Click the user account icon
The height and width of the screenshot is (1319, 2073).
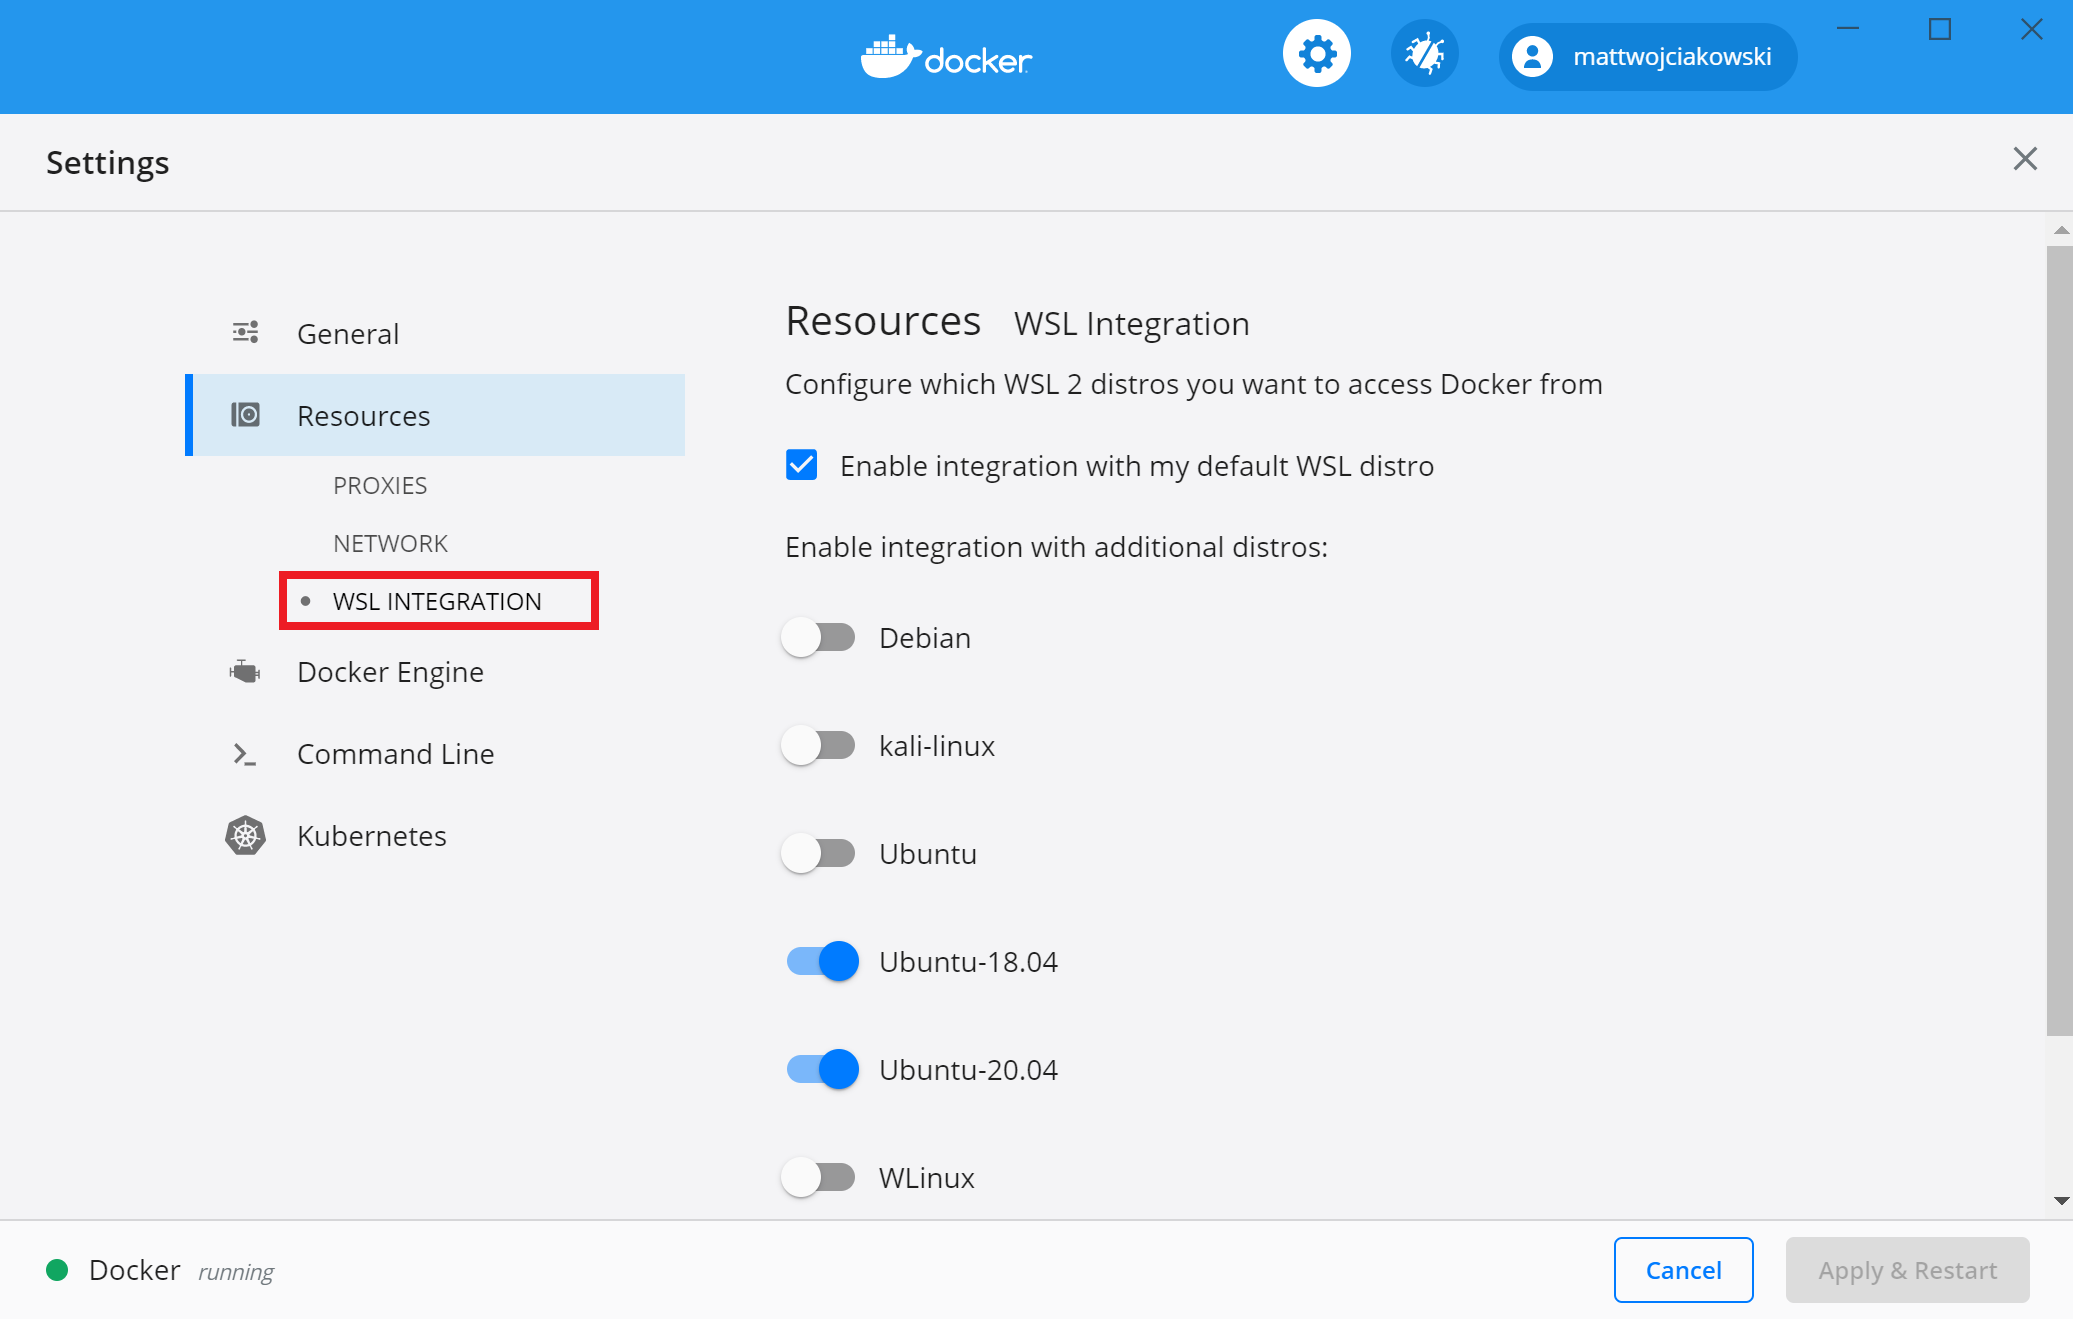tap(1531, 56)
